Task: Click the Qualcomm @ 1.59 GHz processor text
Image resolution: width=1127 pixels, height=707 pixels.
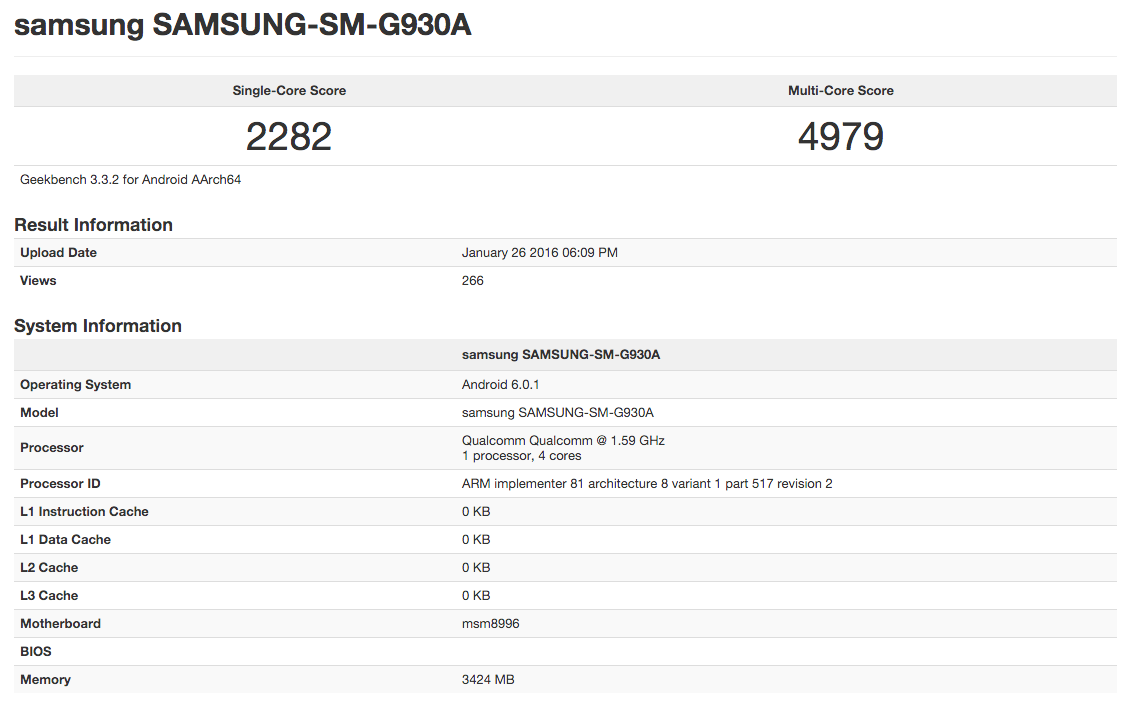Action: [x=563, y=440]
